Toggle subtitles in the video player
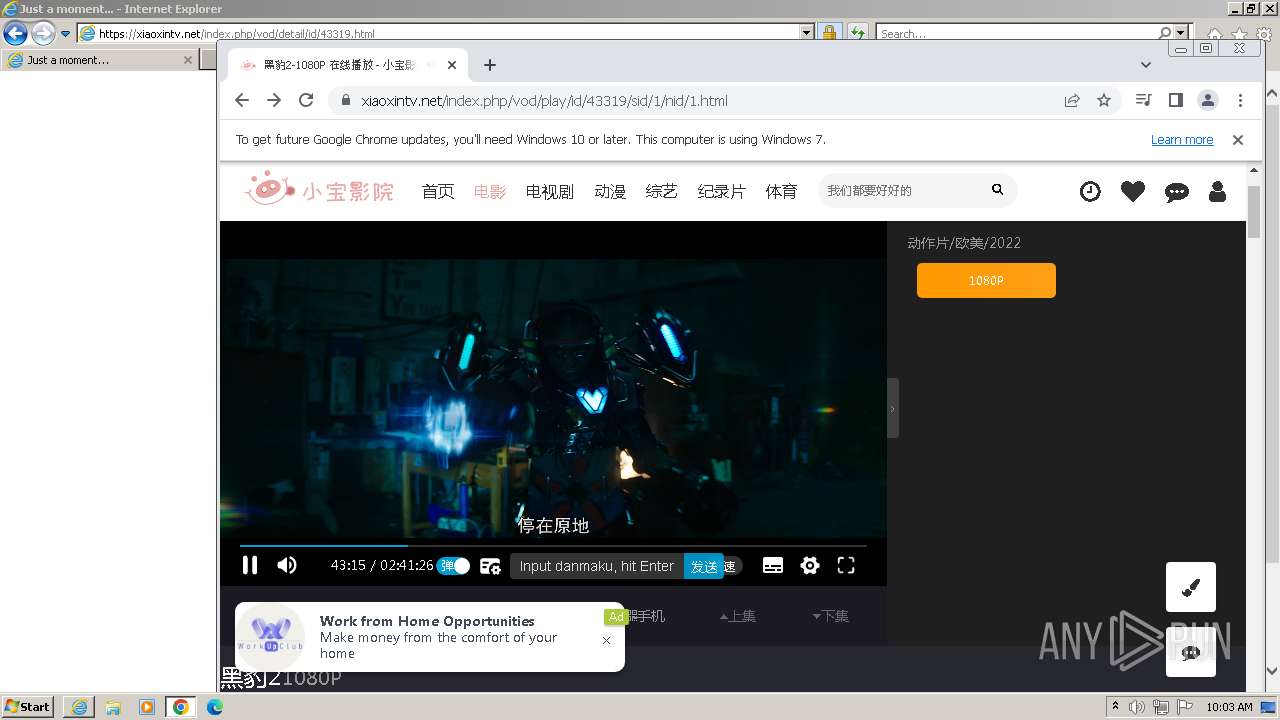 pyautogui.click(x=773, y=566)
